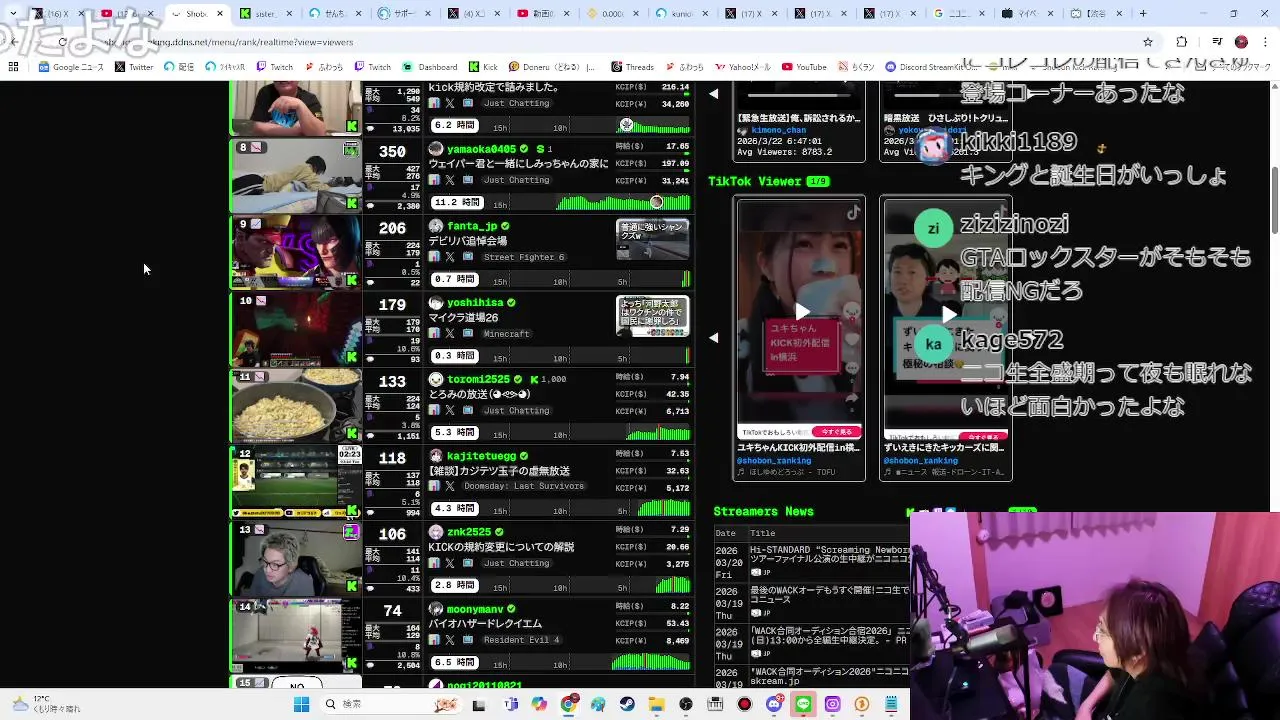Click the TV icon in toromi2525's row
This screenshot has height=720, width=1280.
[467, 410]
